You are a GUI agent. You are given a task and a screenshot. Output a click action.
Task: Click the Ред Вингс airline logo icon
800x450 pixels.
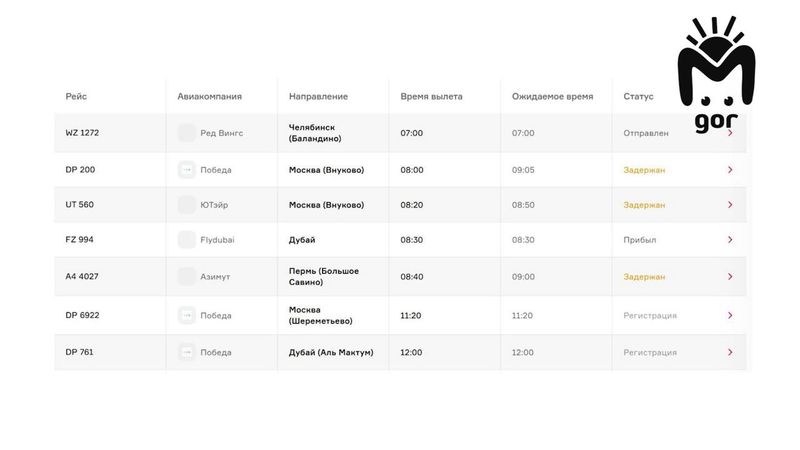pyautogui.click(x=186, y=133)
